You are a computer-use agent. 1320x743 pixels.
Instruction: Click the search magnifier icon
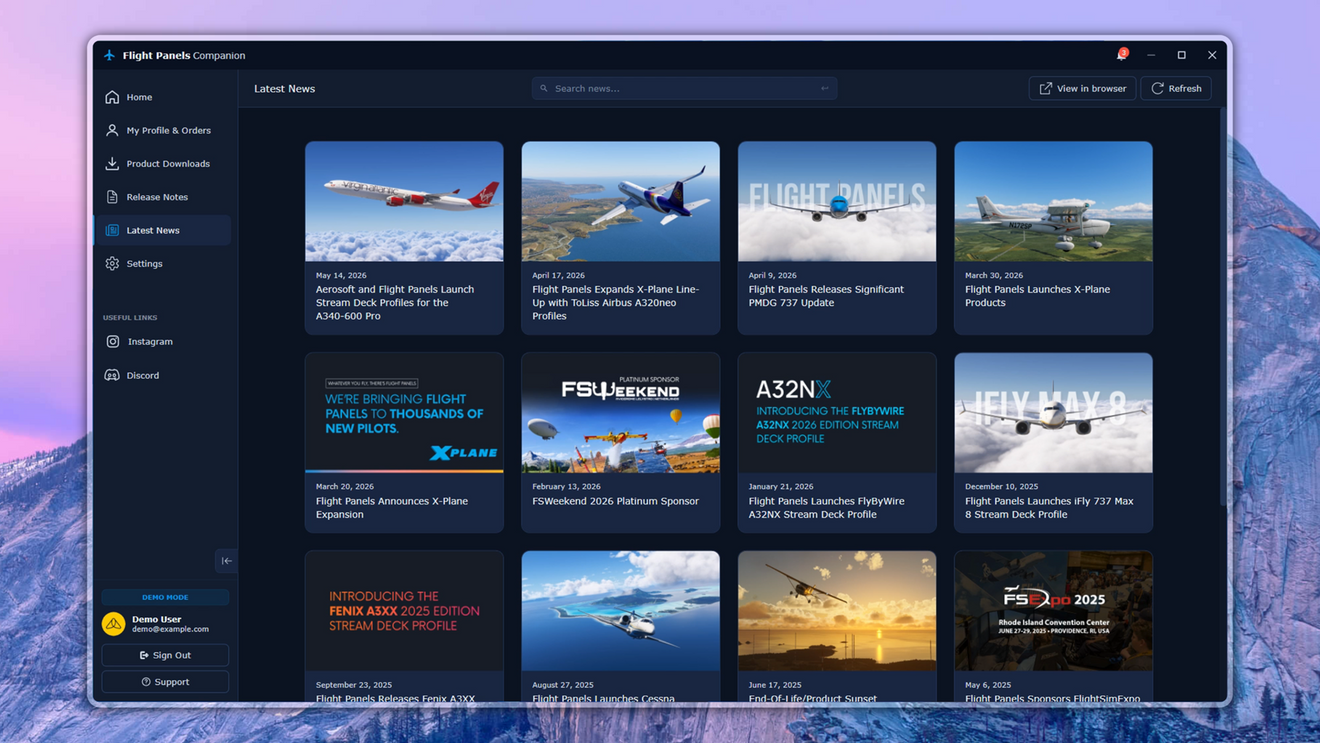[x=544, y=88]
